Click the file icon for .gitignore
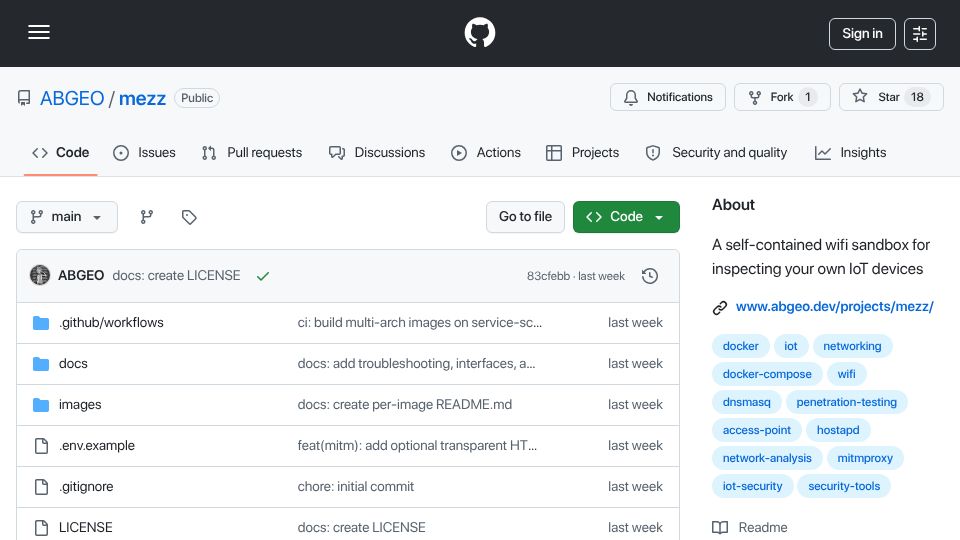 click(x=41, y=487)
